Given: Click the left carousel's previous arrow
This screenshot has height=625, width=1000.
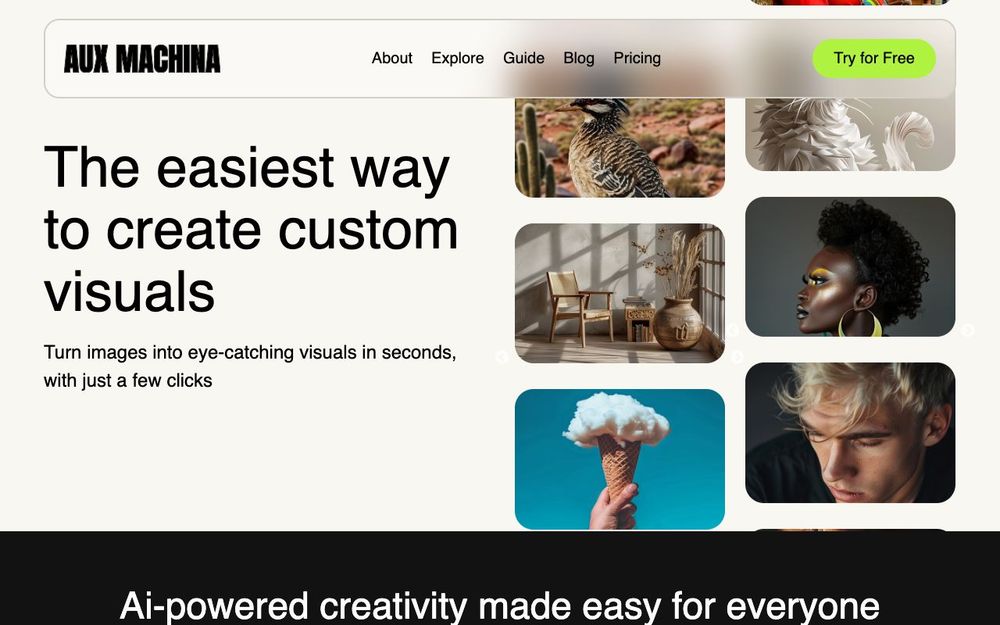Looking at the screenshot, I should [x=502, y=357].
